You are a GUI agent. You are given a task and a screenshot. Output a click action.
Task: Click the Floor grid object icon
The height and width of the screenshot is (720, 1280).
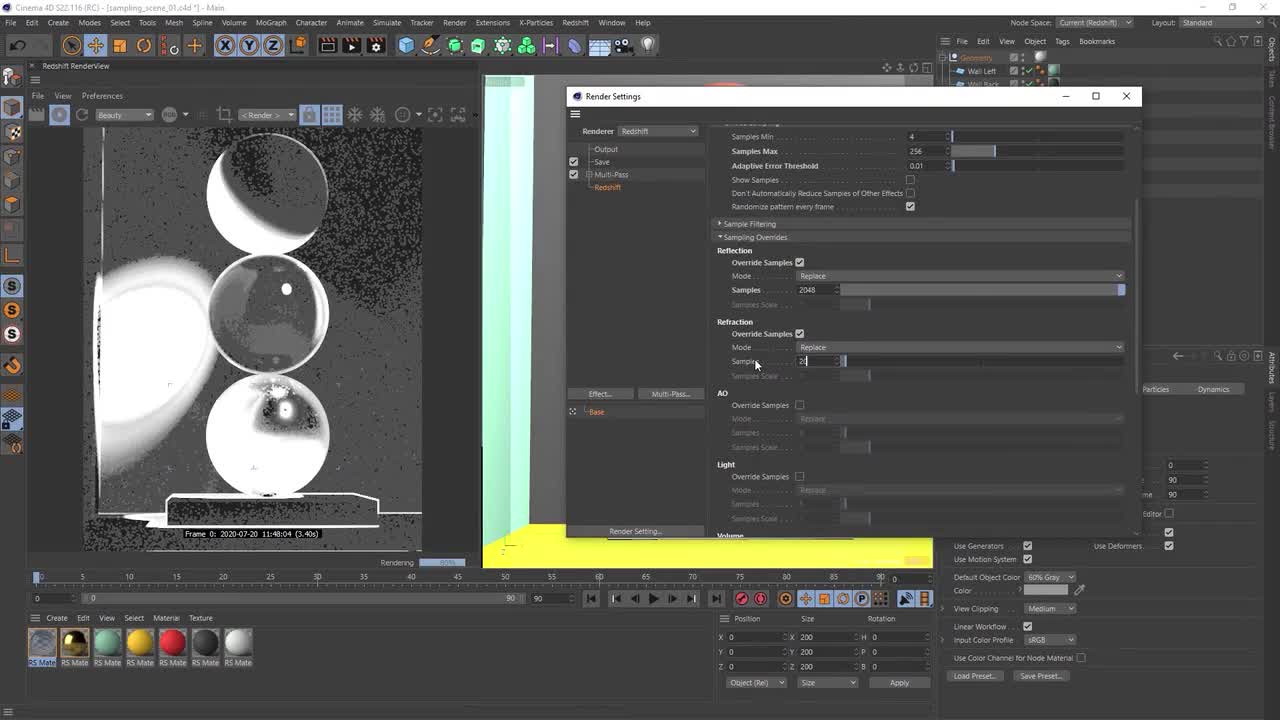click(599, 45)
